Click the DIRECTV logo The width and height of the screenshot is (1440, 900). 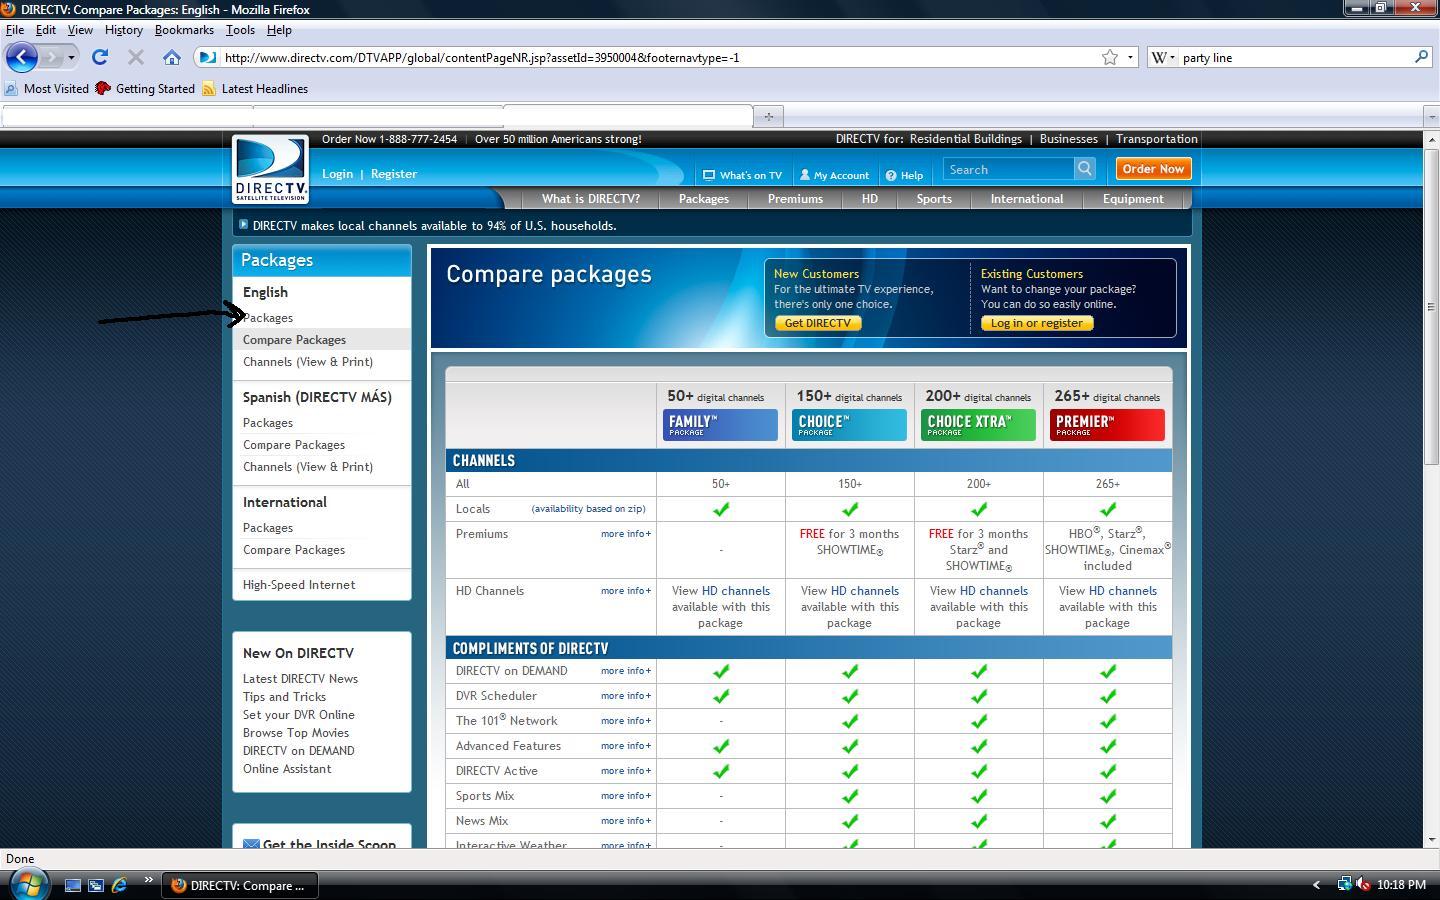tap(270, 169)
